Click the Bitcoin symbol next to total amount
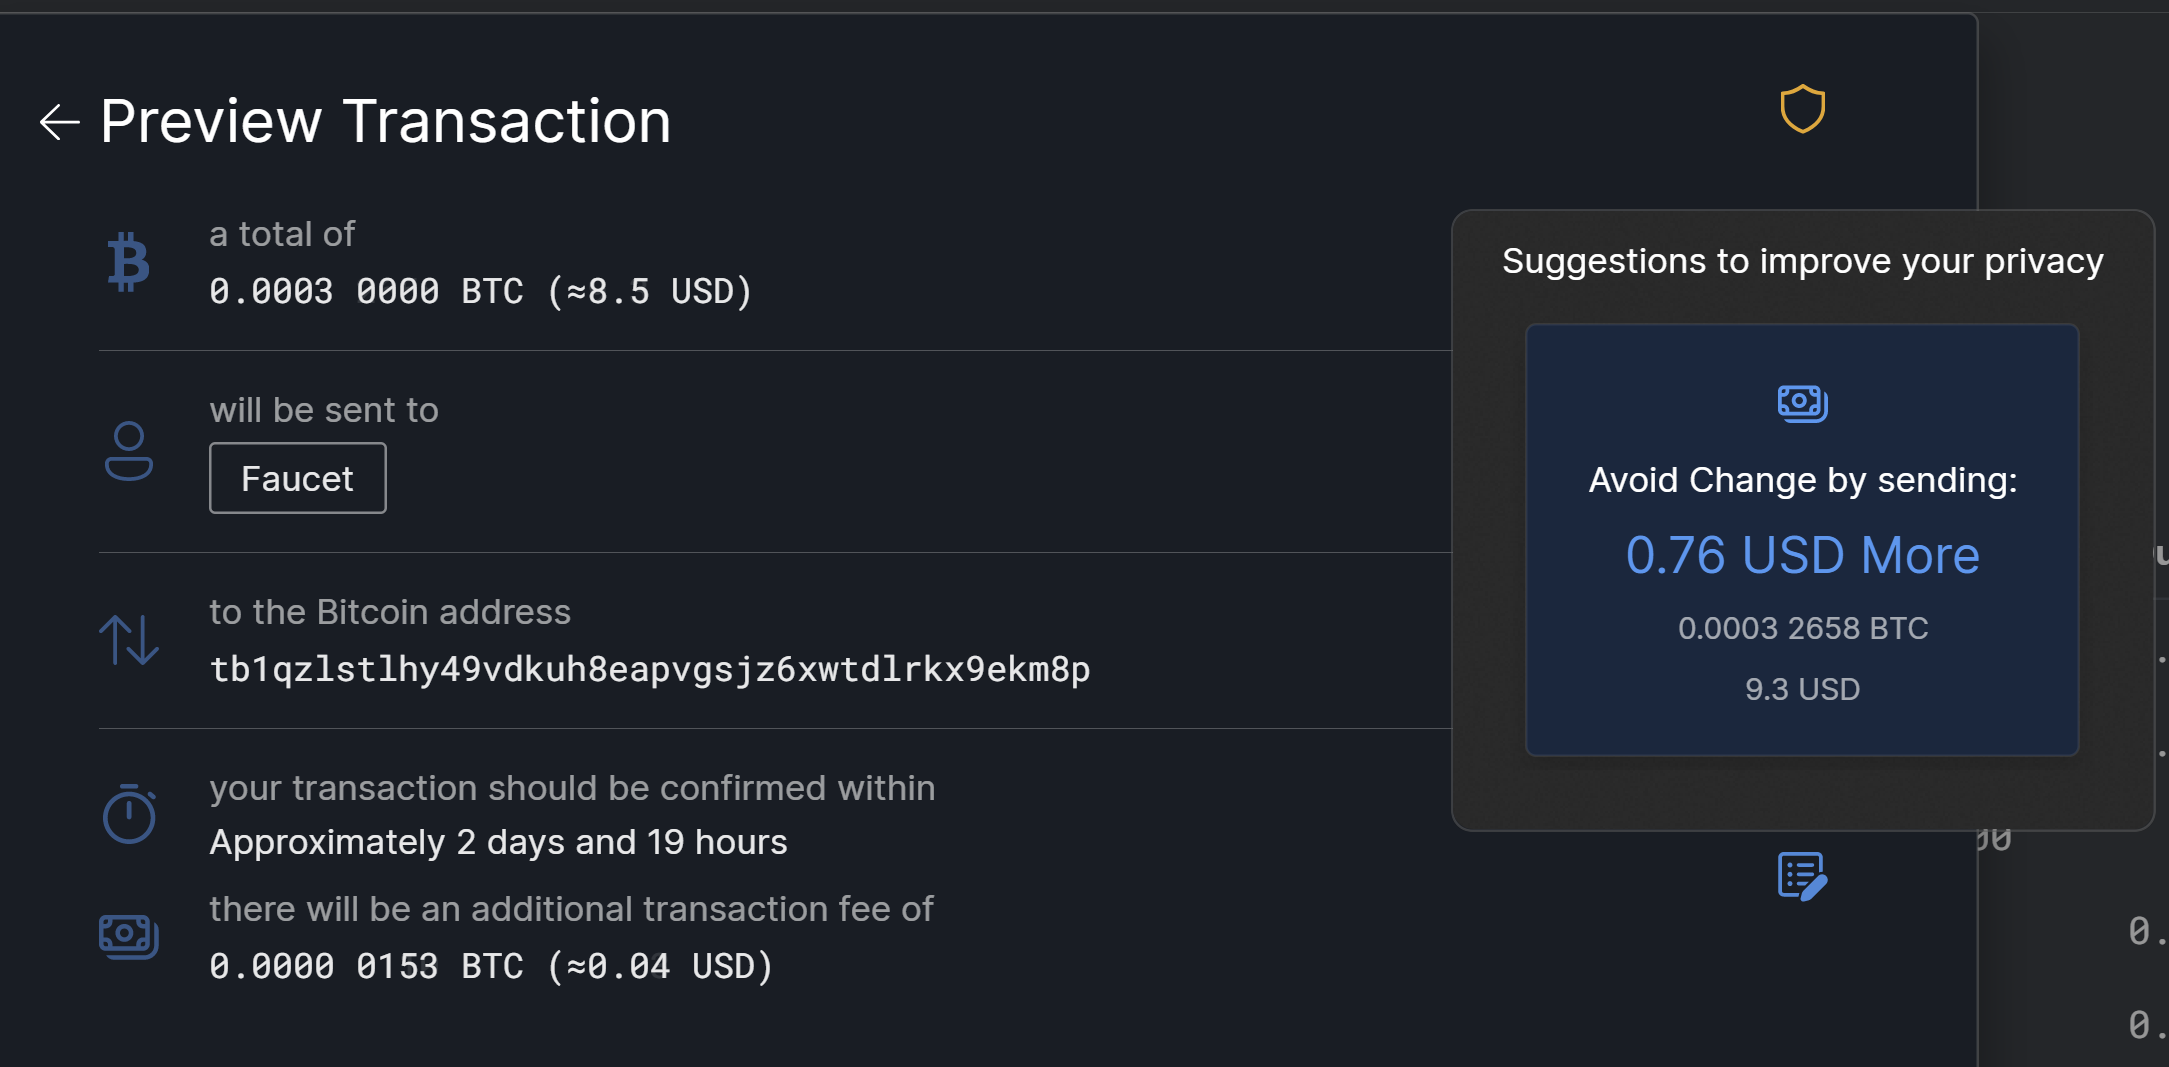 pos(129,262)
